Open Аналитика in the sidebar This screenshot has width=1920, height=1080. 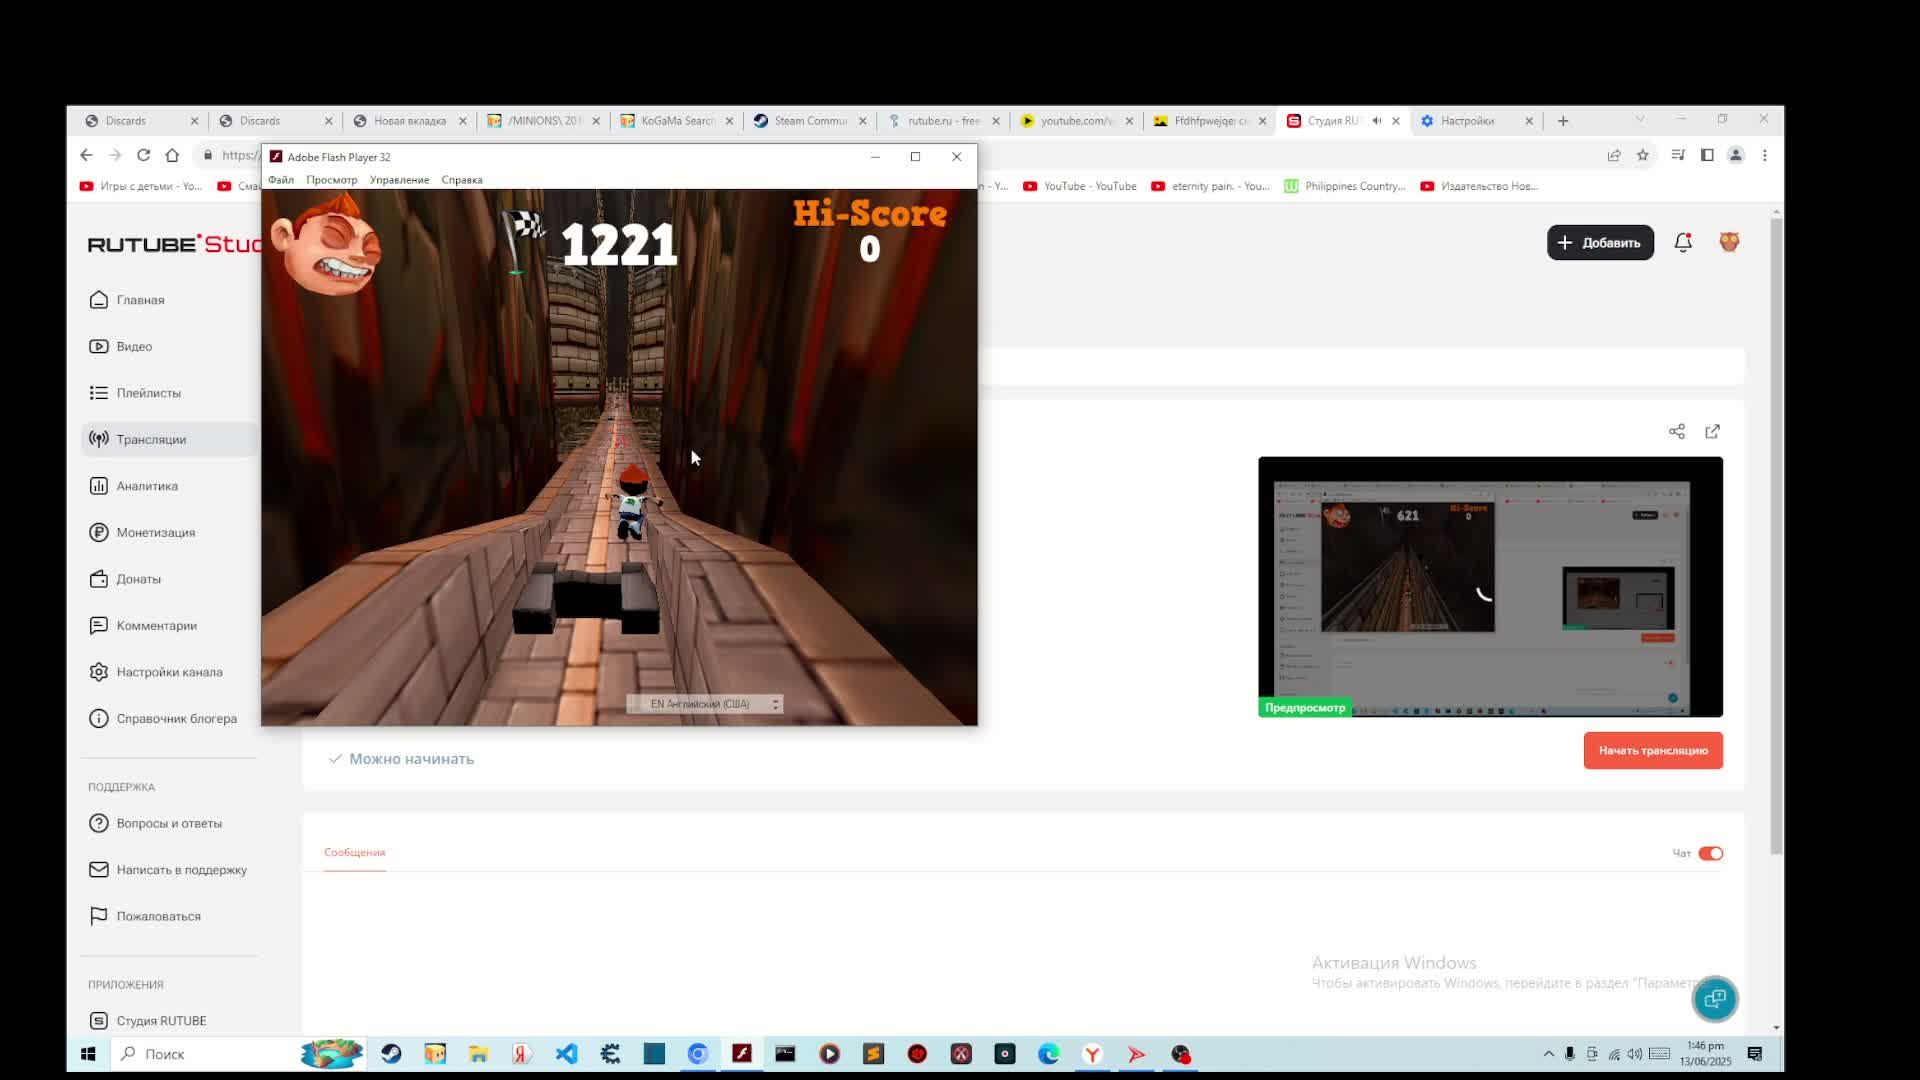[x=147, y=486]
